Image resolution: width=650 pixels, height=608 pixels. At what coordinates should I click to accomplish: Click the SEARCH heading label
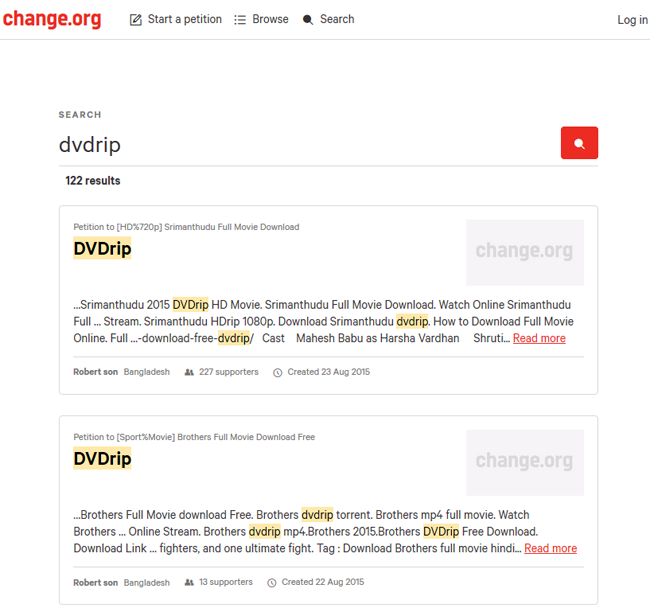80,115
